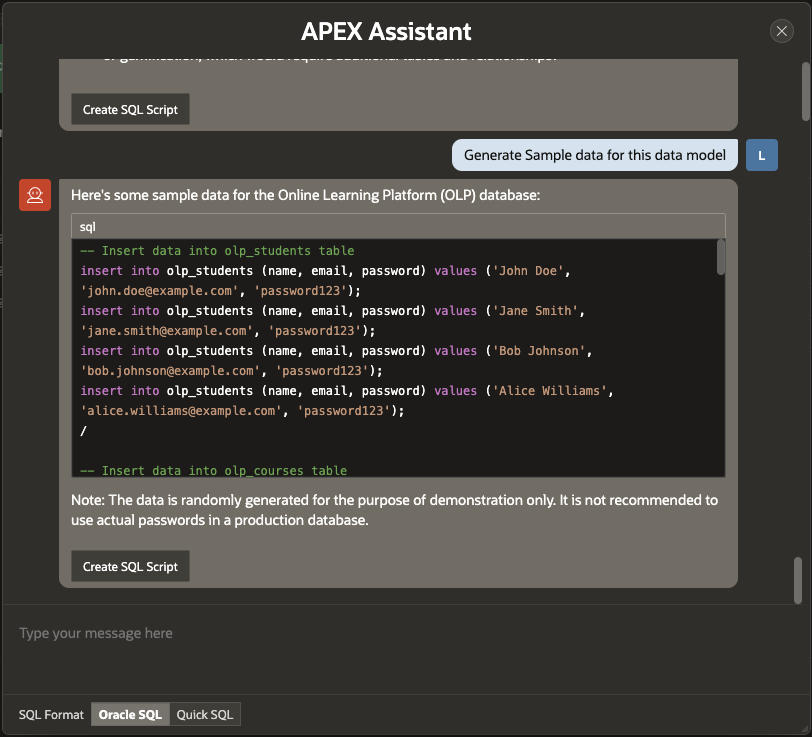The width and height of the screenshot is (812, 737).
Task: Click the APEX Assistant dialog title
Action: point(386,31)
